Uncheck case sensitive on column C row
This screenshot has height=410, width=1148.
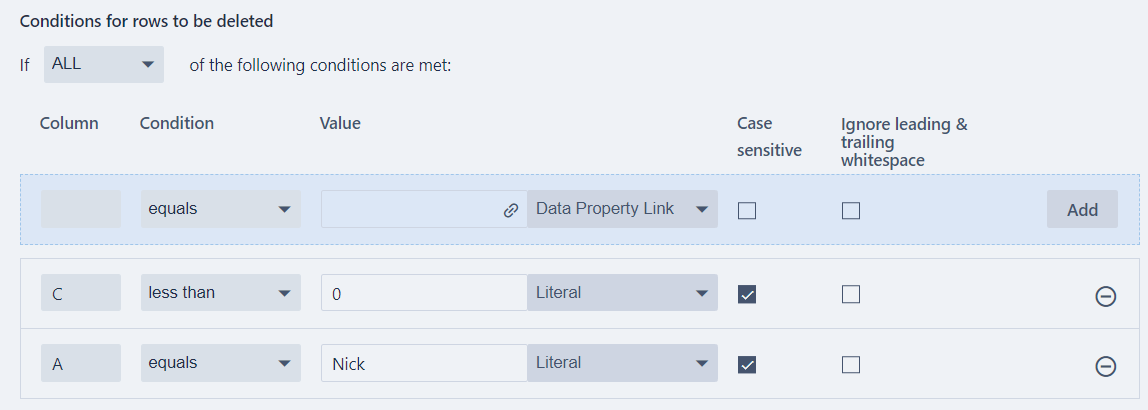click(747, 294)
